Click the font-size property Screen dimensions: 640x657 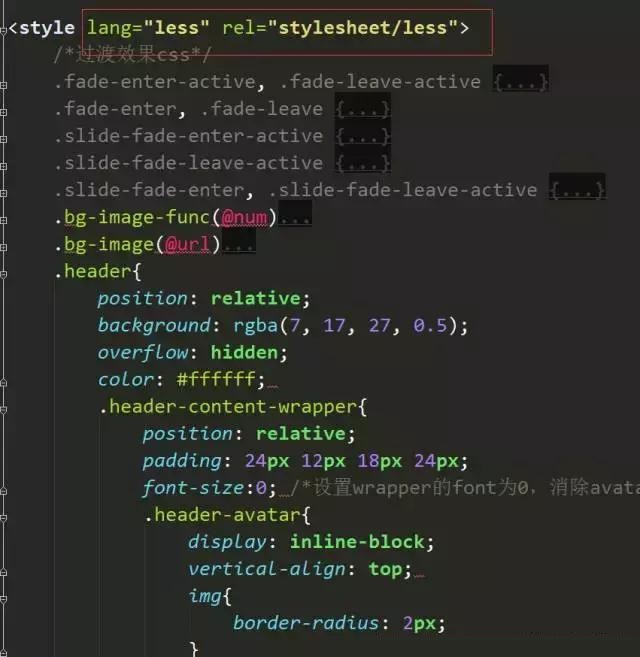tap(193, 488)
